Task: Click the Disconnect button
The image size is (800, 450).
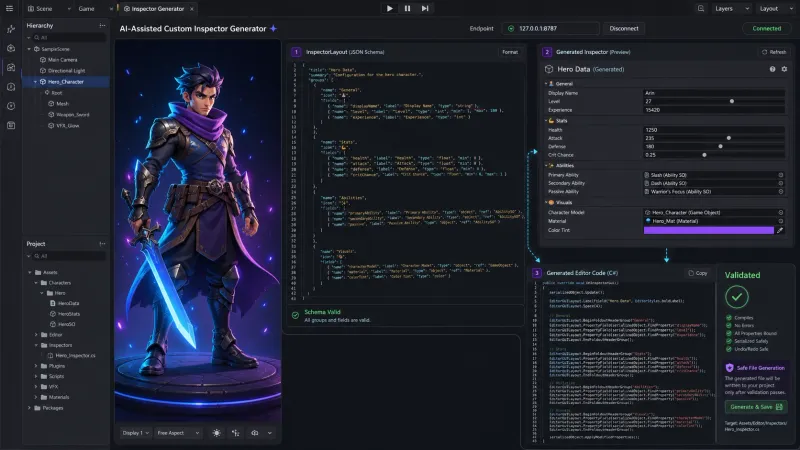Action: tap(623, 29)
